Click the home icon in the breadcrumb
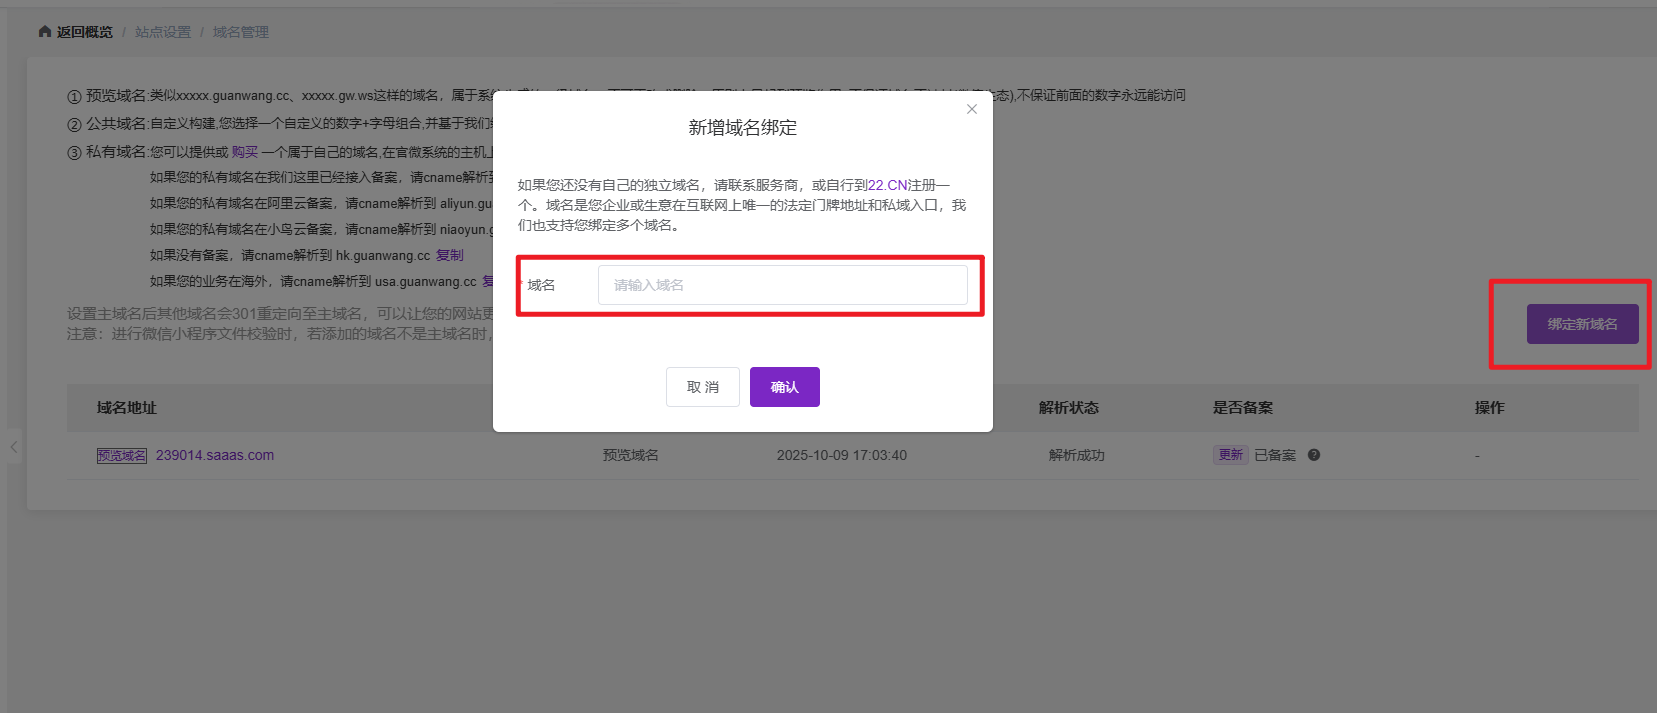 point(45,32)
